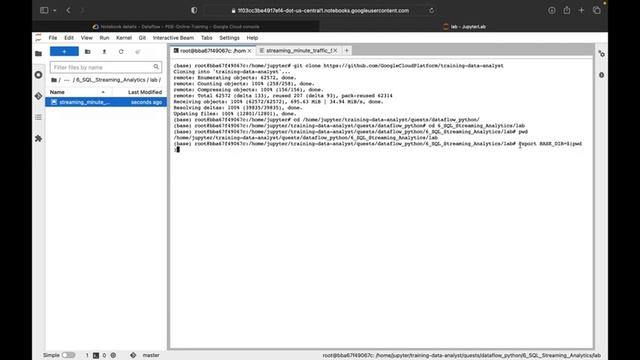Open the Kernel menu

coord(124,38)
